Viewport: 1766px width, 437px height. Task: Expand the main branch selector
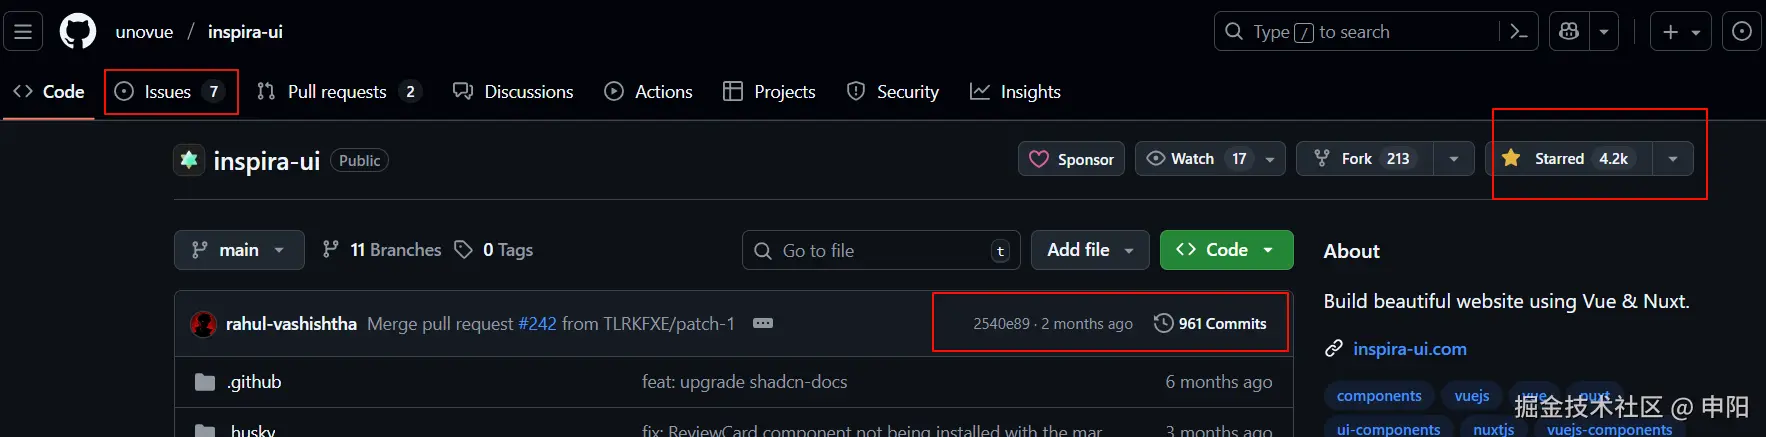(x=239, y=250)
